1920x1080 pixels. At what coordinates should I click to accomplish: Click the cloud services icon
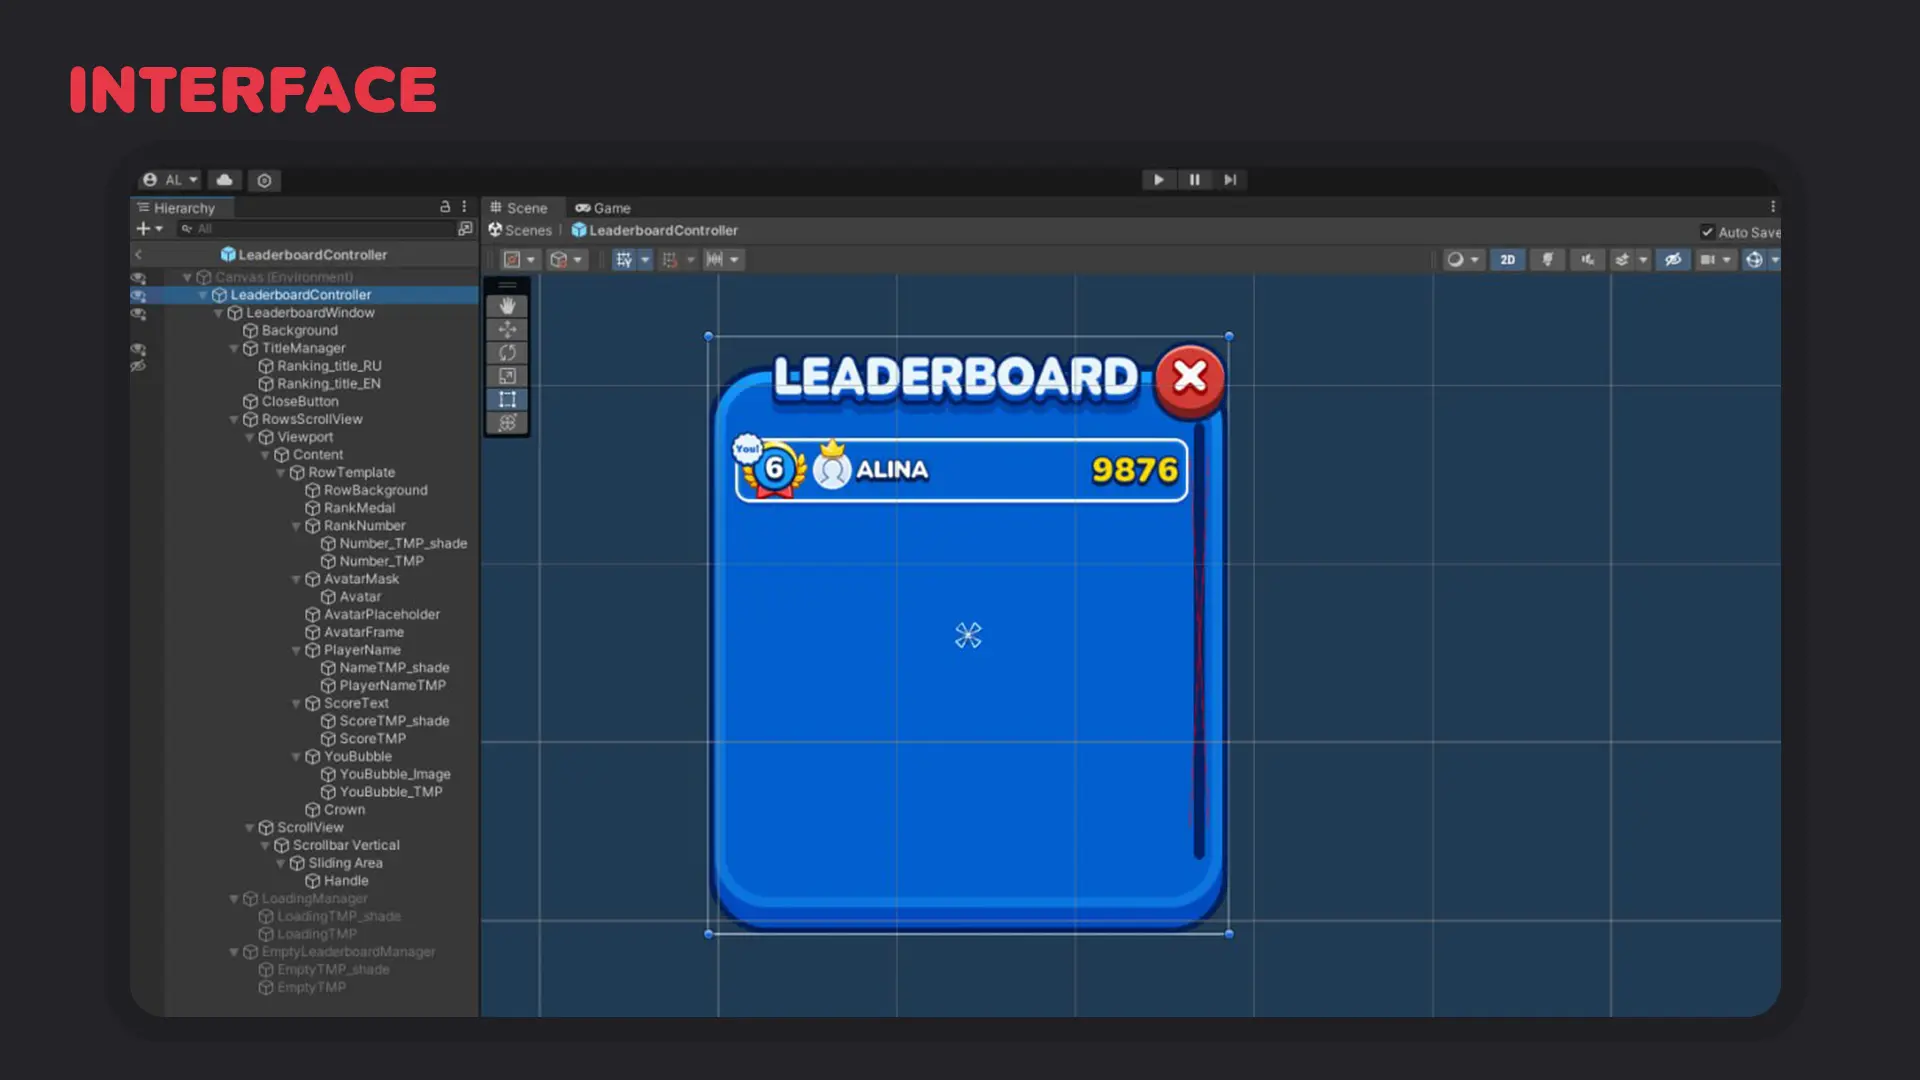(225, 180)
